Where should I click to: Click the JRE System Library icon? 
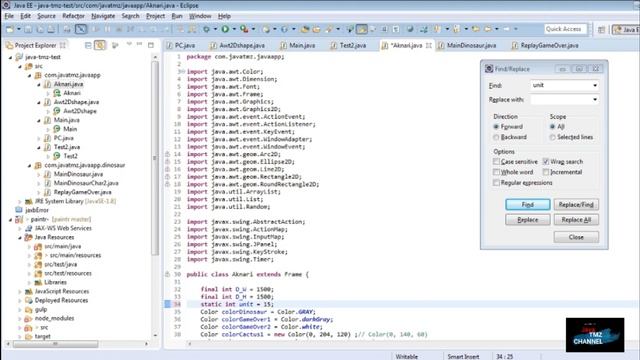point(29,201)
